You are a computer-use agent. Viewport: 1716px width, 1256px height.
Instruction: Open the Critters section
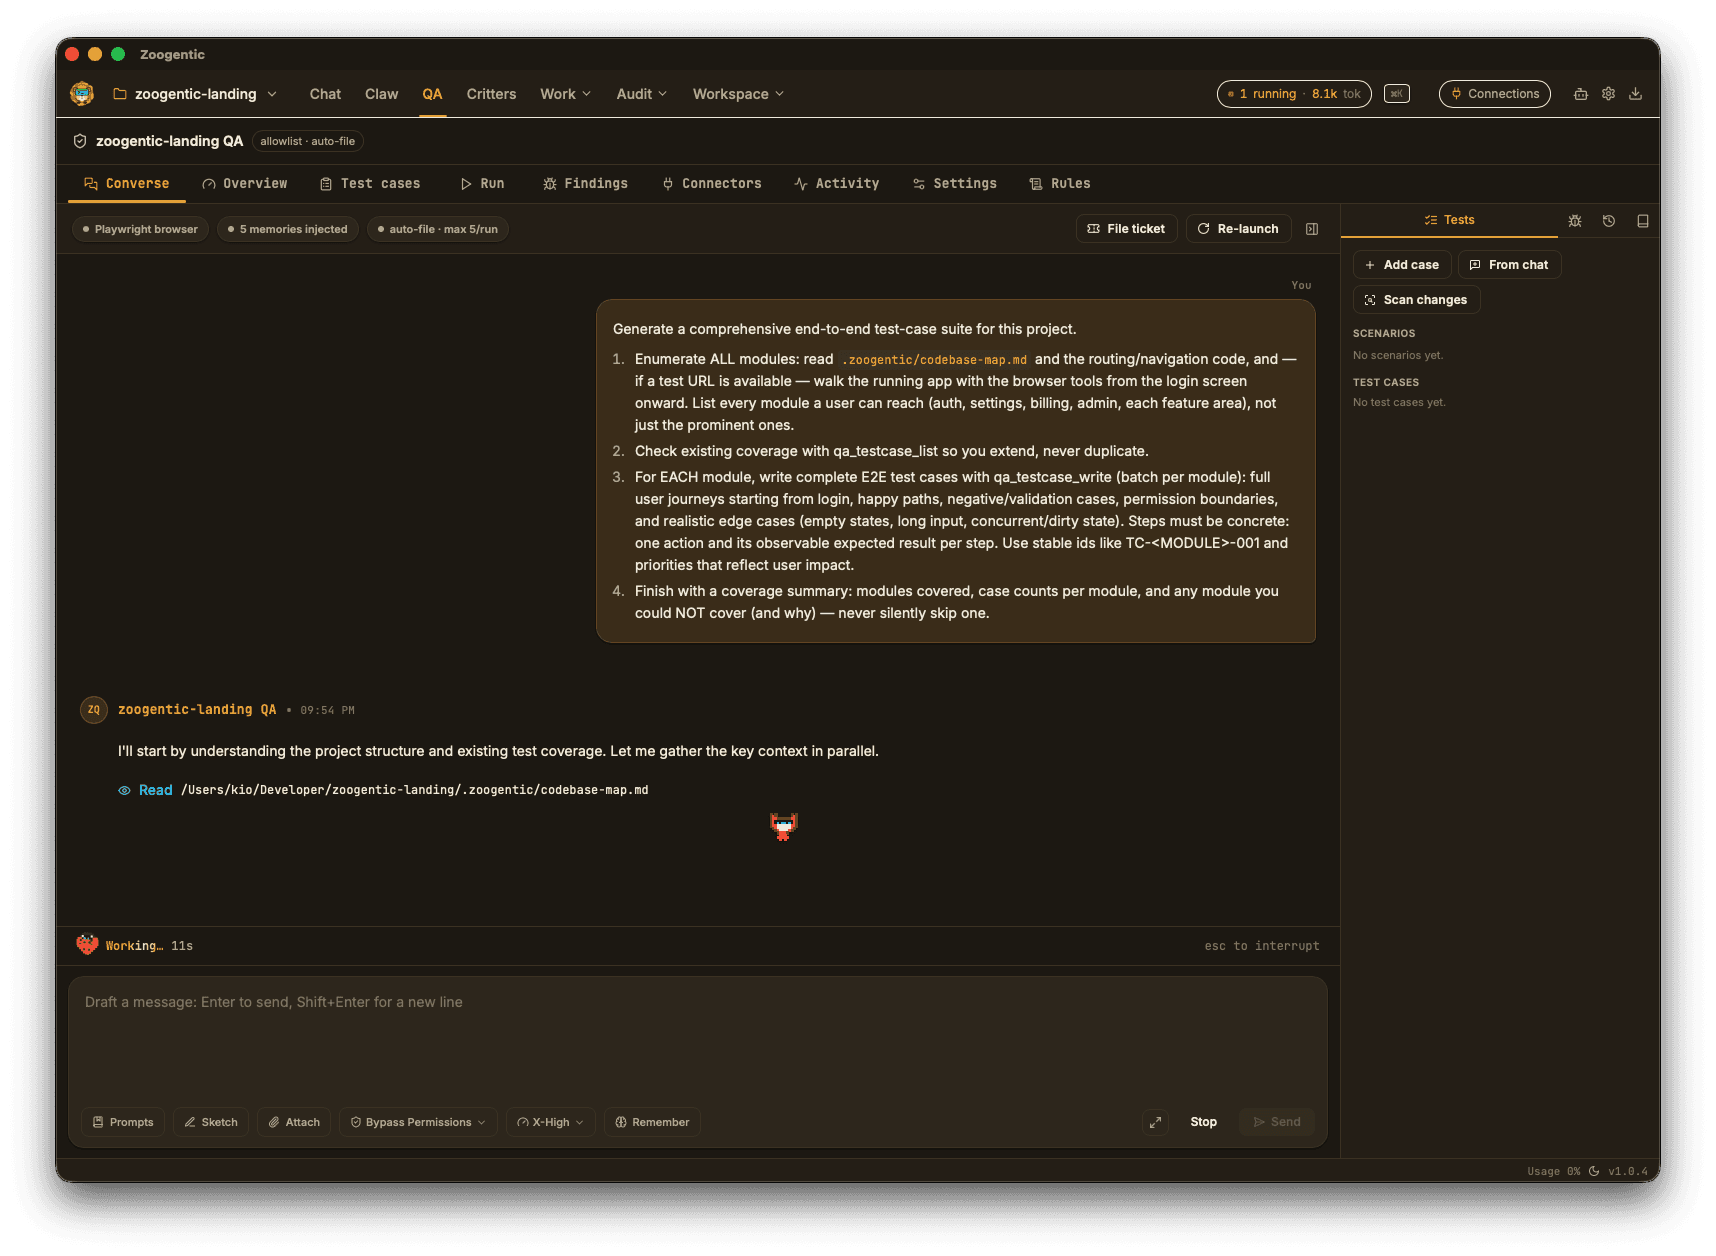pos(491,94)
